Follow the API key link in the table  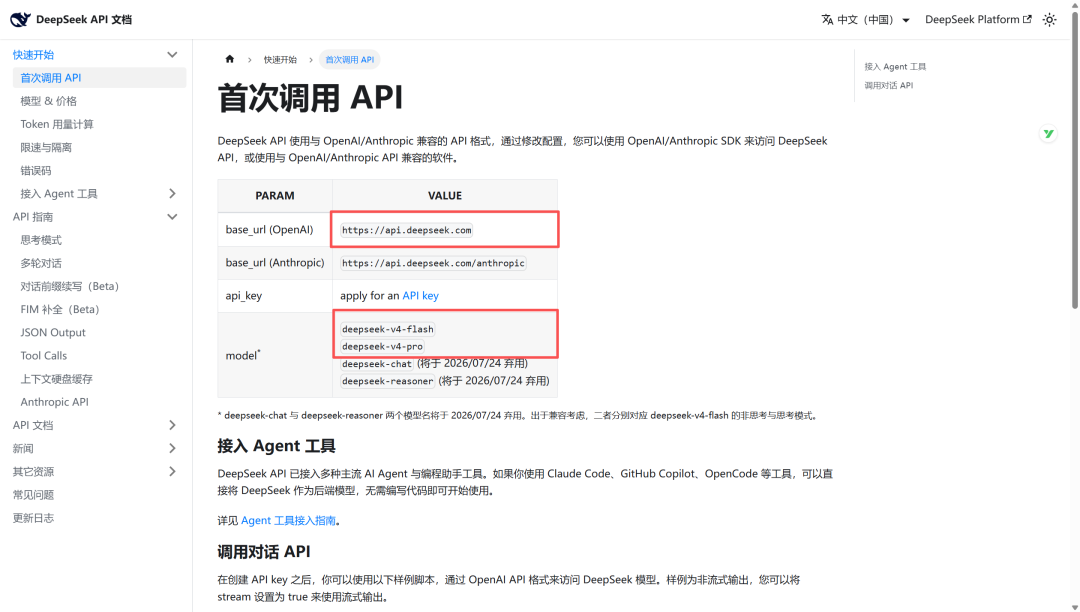click(x=420, y=295)
